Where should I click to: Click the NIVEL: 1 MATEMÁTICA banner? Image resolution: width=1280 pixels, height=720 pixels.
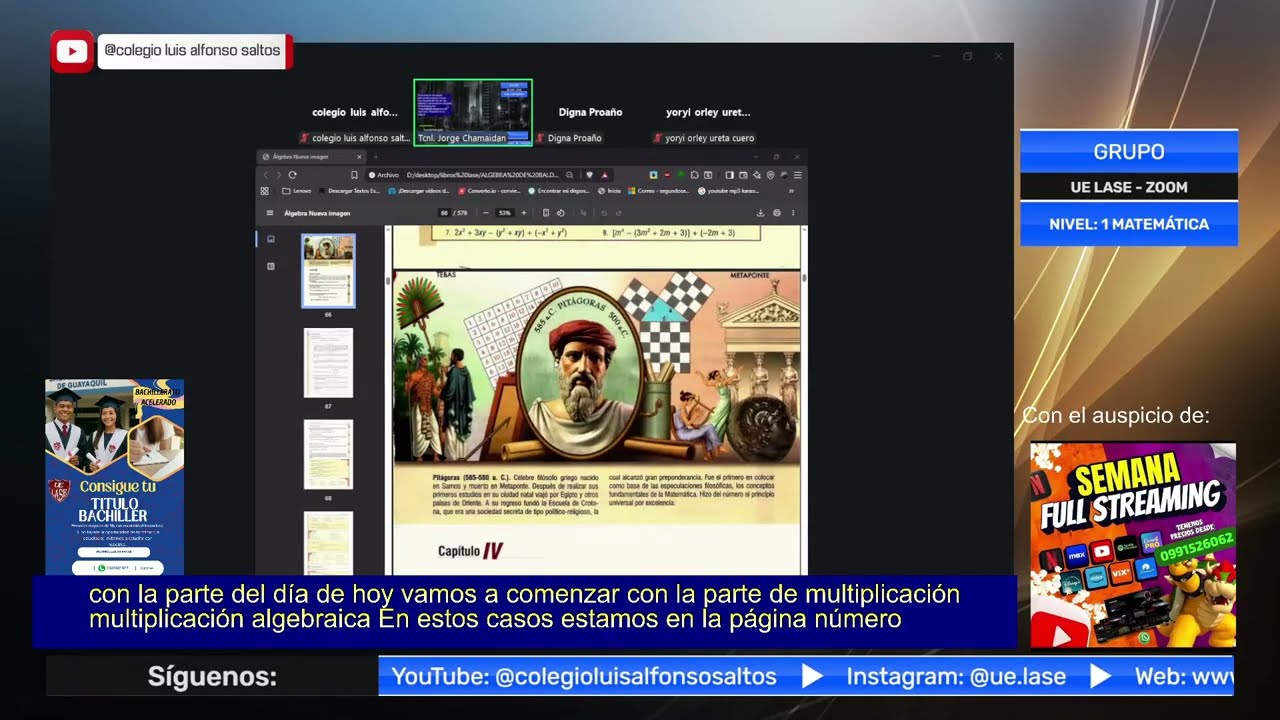click(1129, 224)
